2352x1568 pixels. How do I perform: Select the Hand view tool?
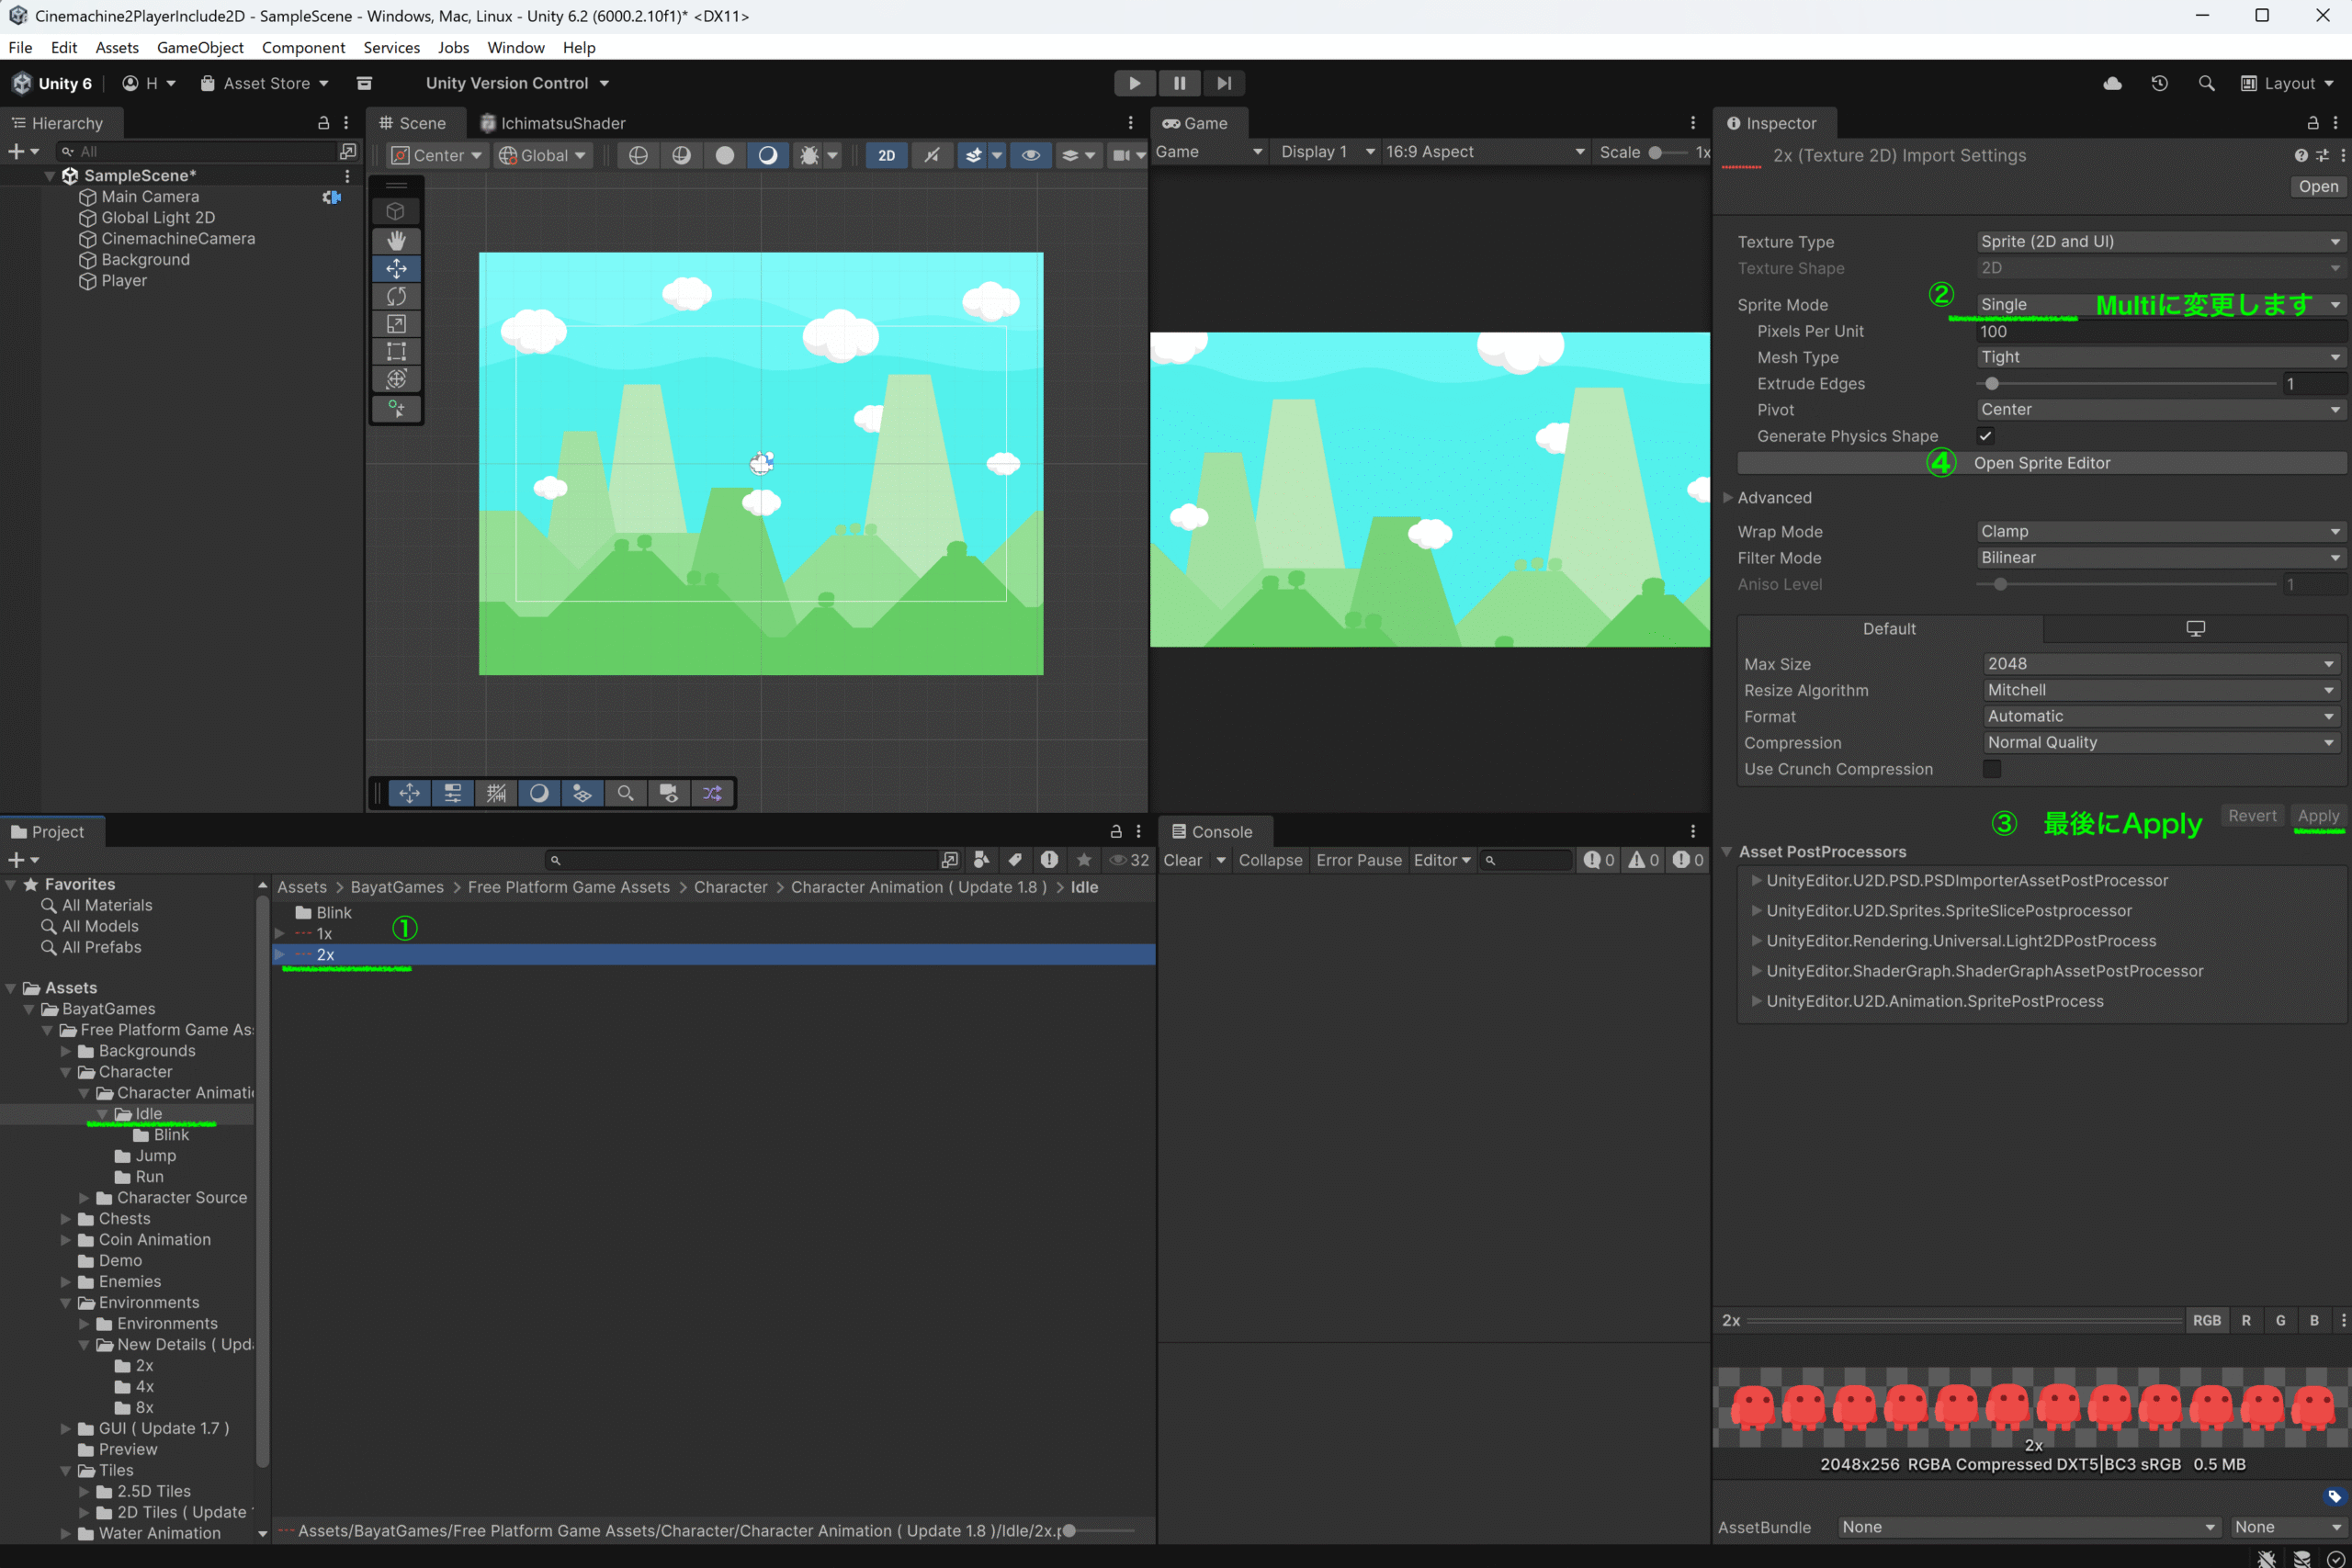[396, 240]
